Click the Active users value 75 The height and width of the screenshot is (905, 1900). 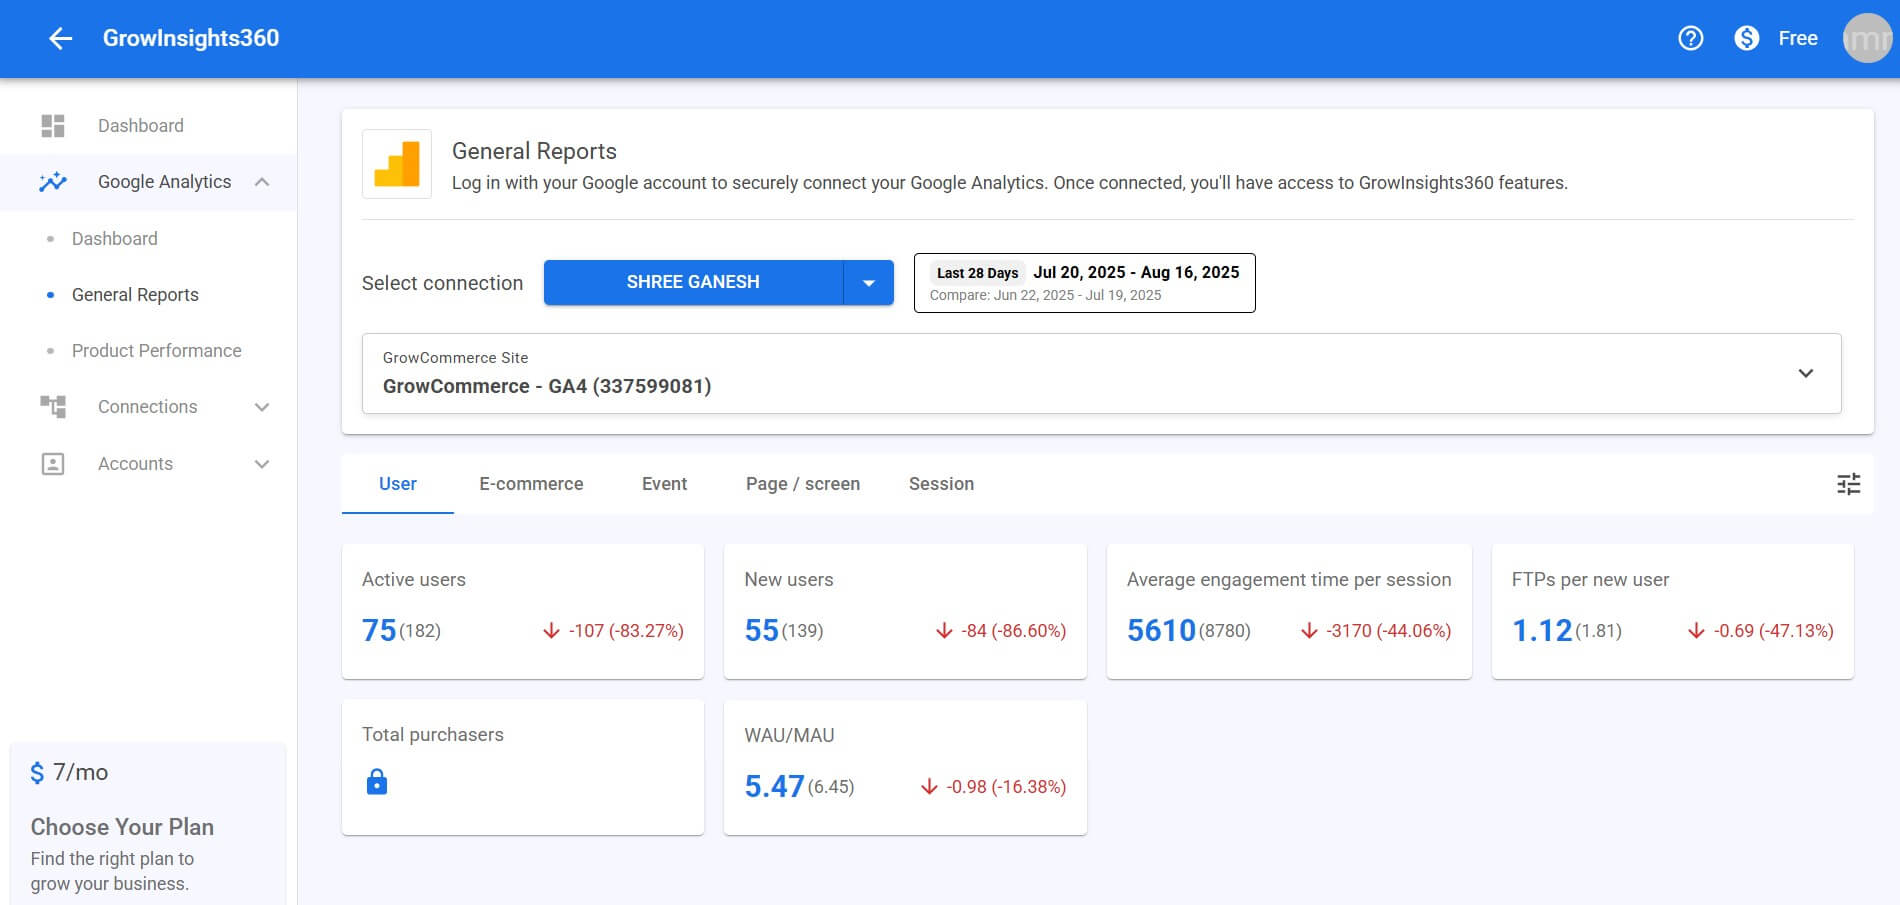click(x=379, y=631)
